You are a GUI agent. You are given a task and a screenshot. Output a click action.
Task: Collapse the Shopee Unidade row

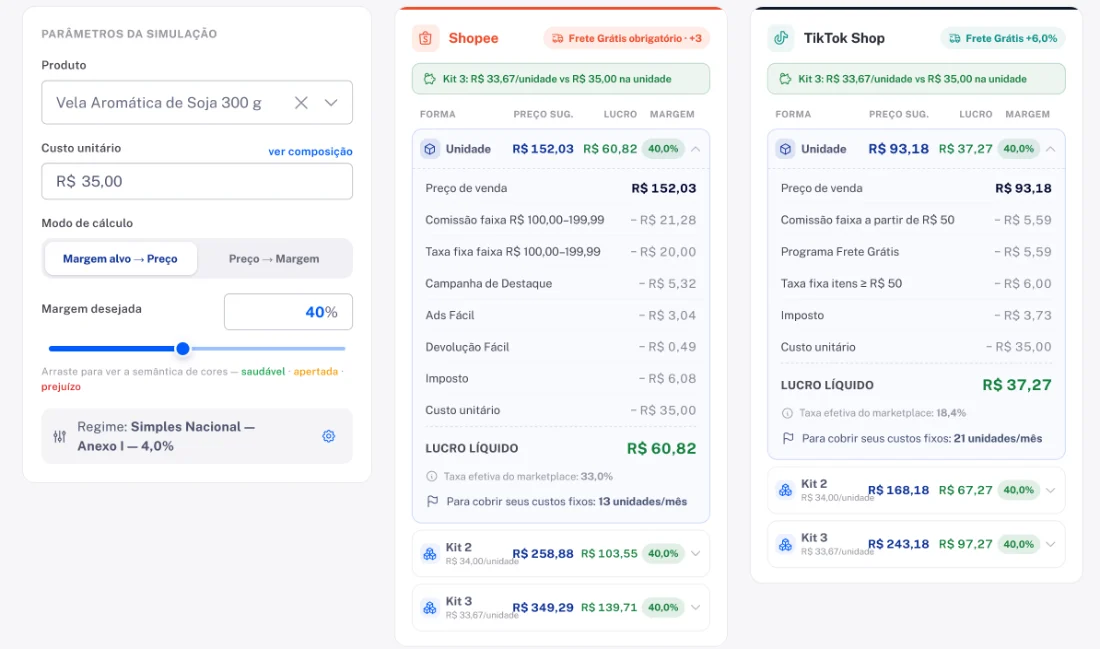click(695, 149)
